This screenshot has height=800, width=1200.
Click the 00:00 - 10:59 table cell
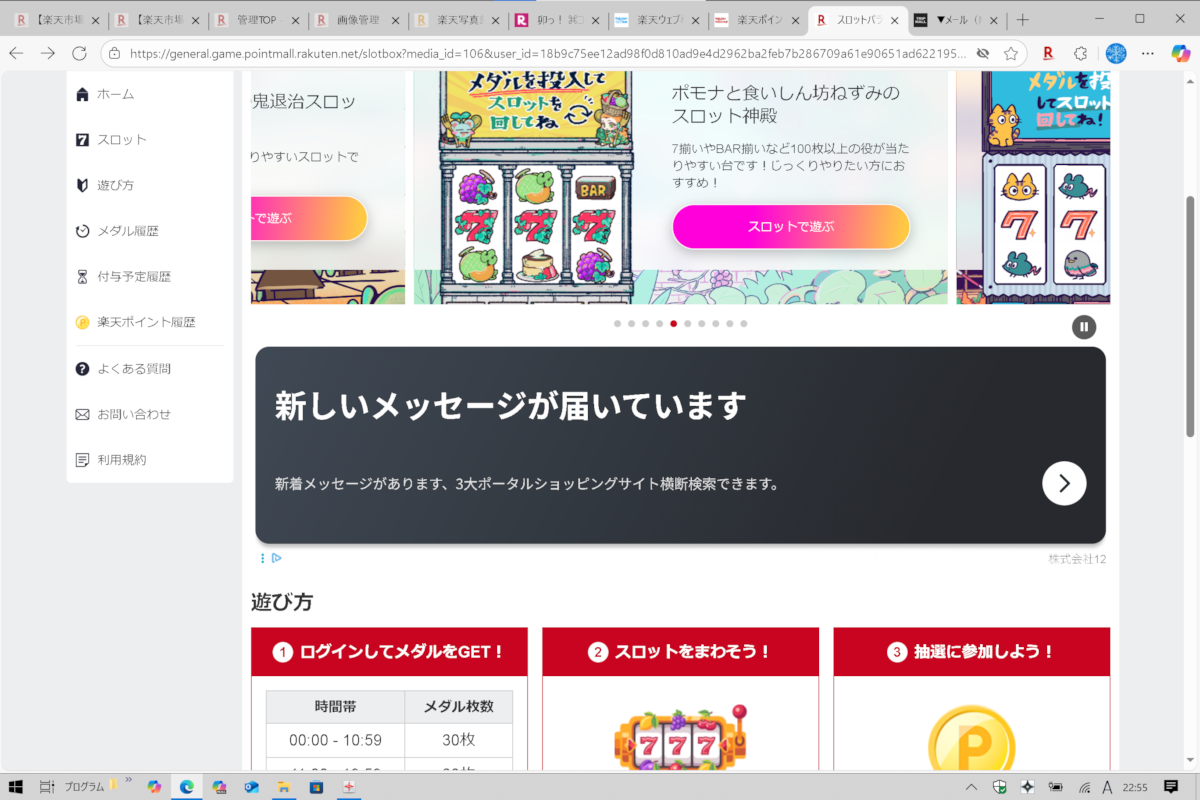(x=336, y=740)
